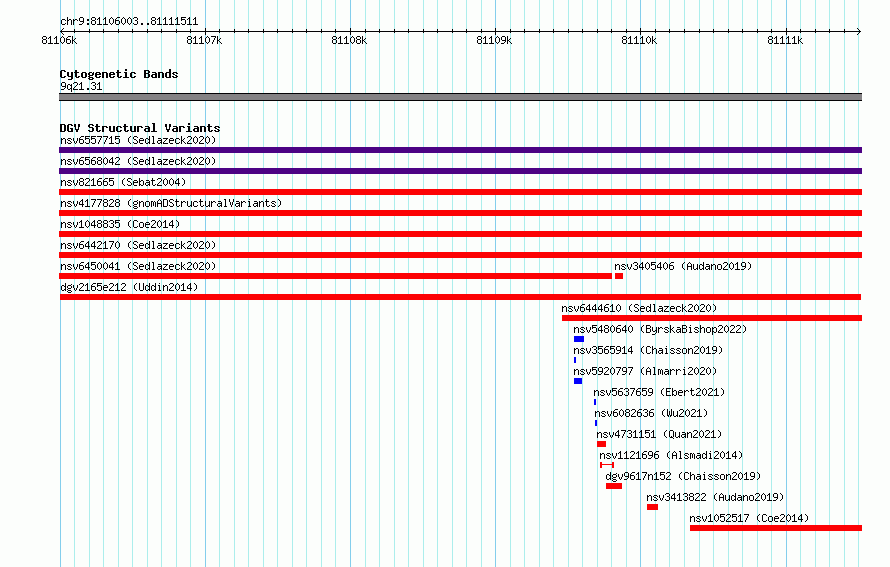Select the red bar under nsv821665
The image size is (890, 567).
460,192
